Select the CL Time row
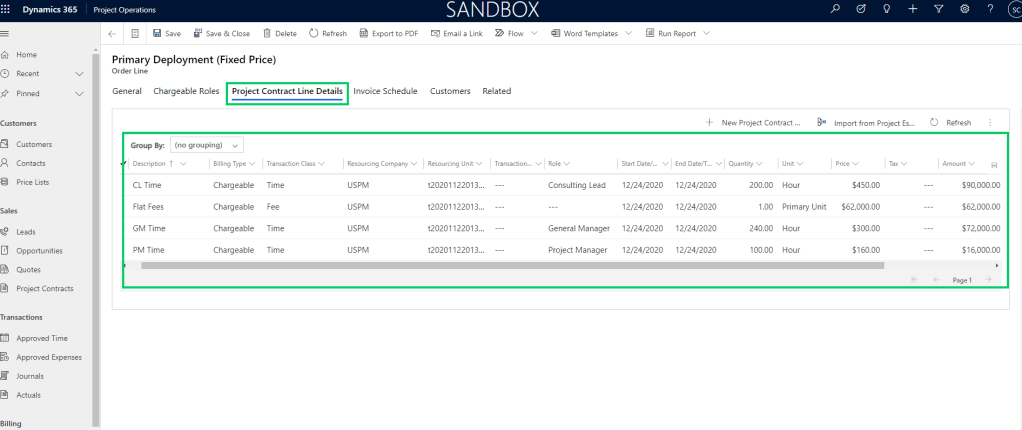The width and height of the screenshot is (1022, 430). tap(147, 185)
